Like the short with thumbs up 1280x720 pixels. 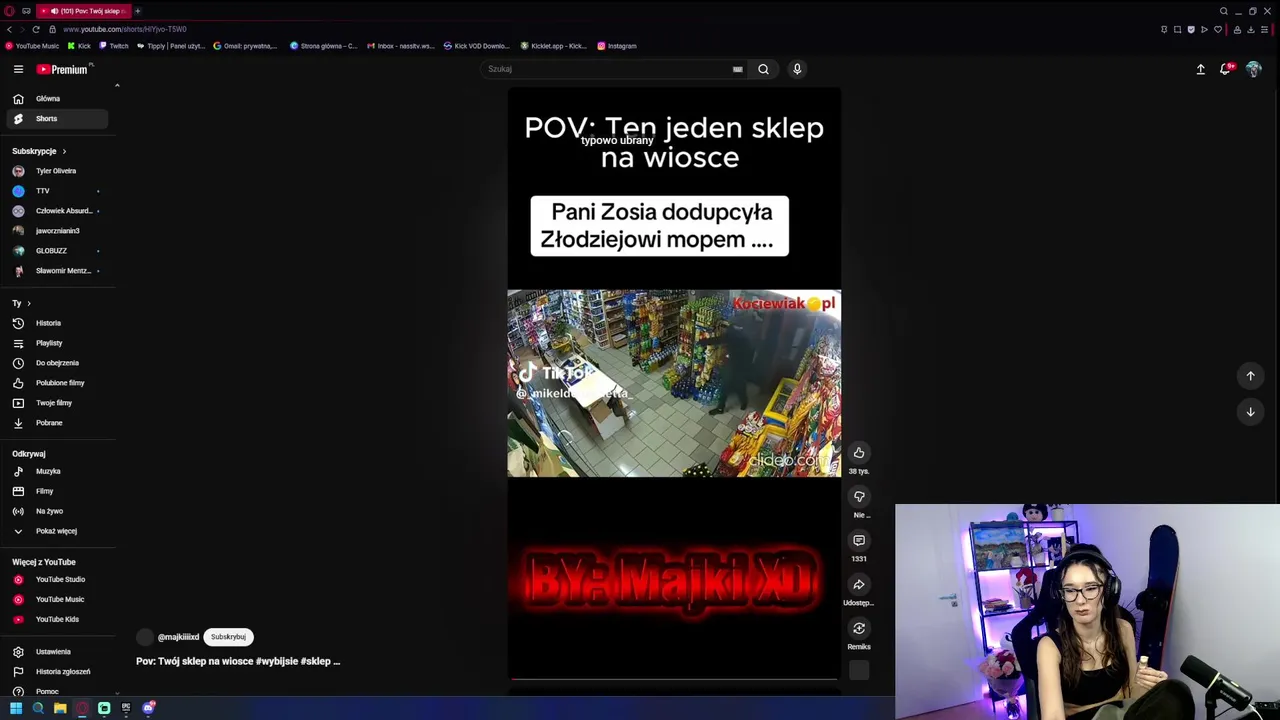(859, 453)
